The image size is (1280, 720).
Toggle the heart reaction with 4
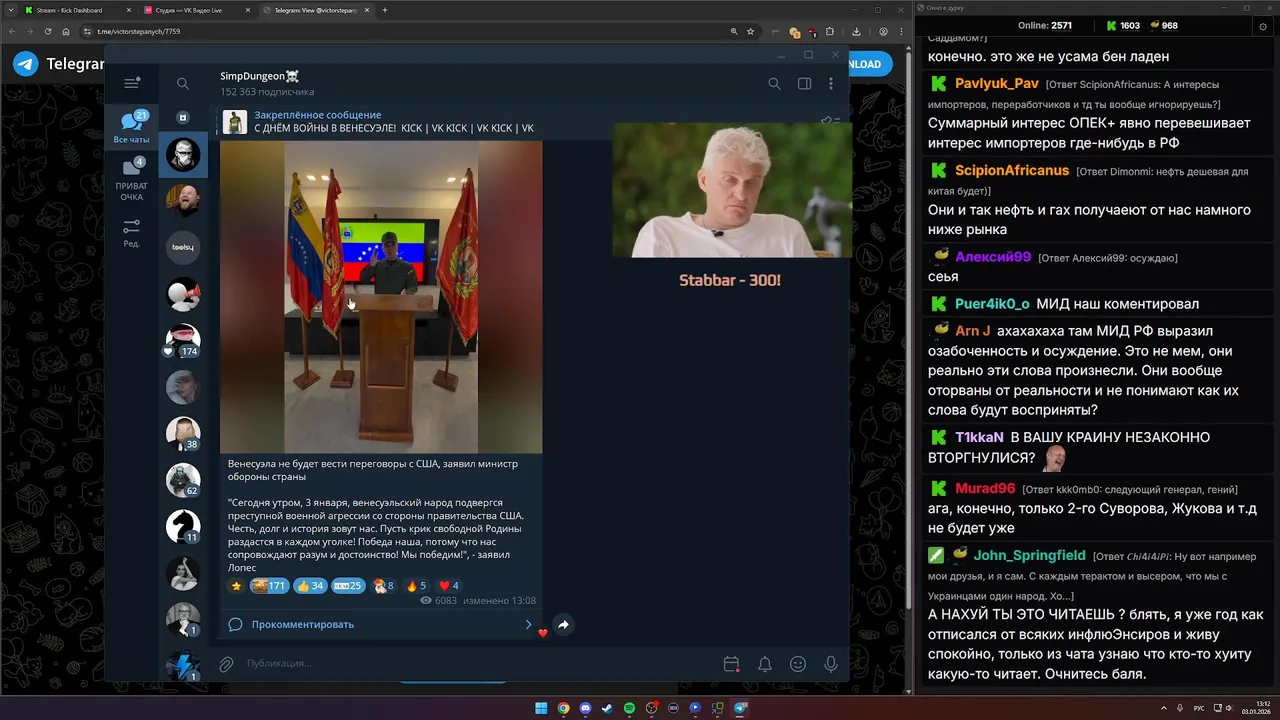[x=449, y=586]
